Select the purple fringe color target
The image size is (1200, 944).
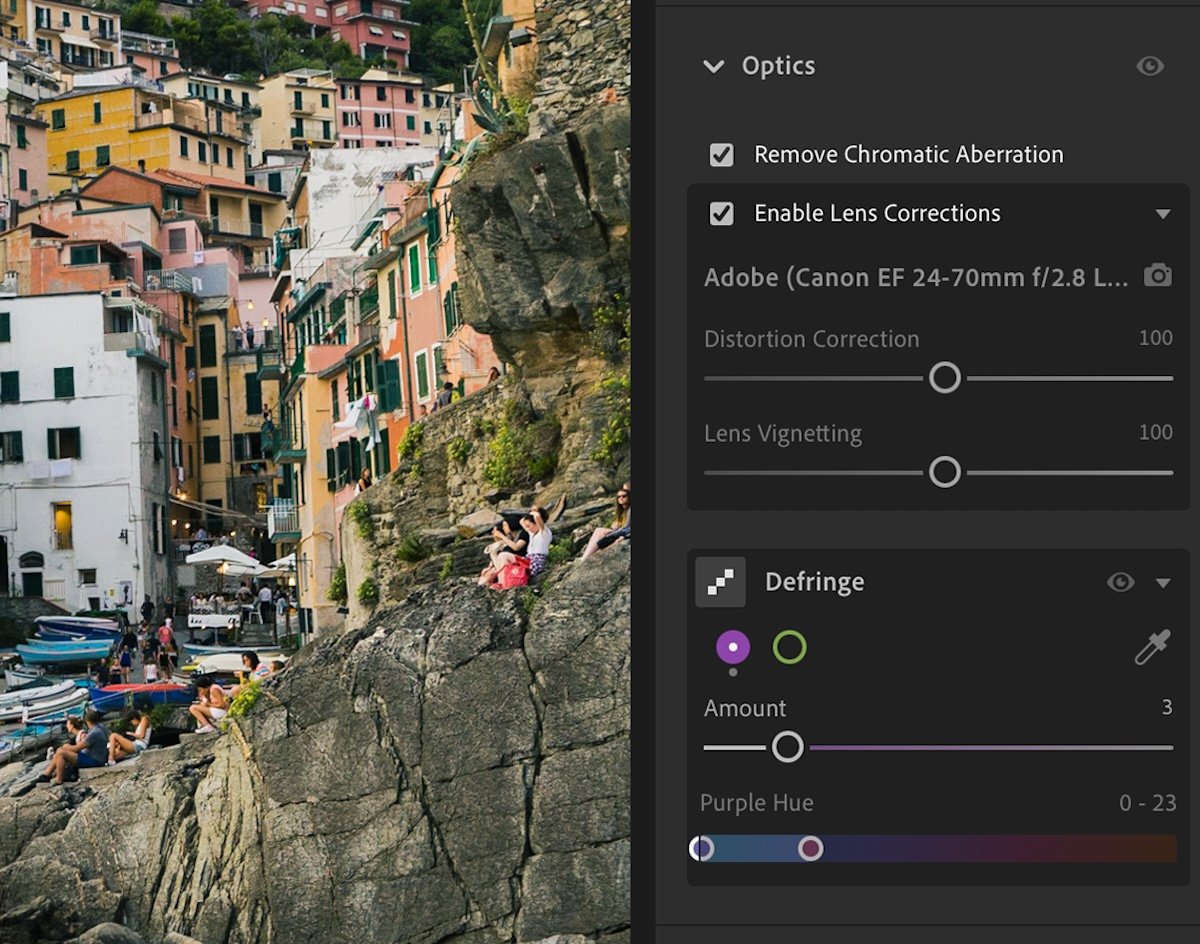point(732,648)
